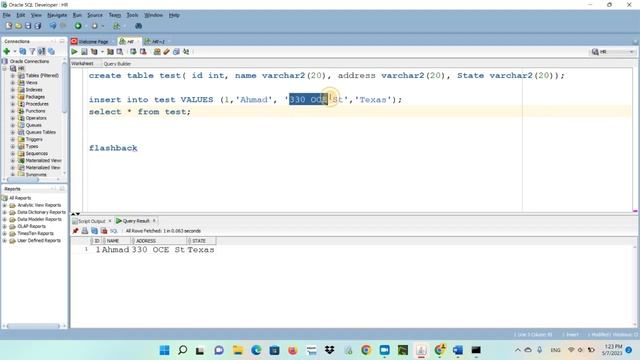Click the ADDRESS column header

click(160, 241)
